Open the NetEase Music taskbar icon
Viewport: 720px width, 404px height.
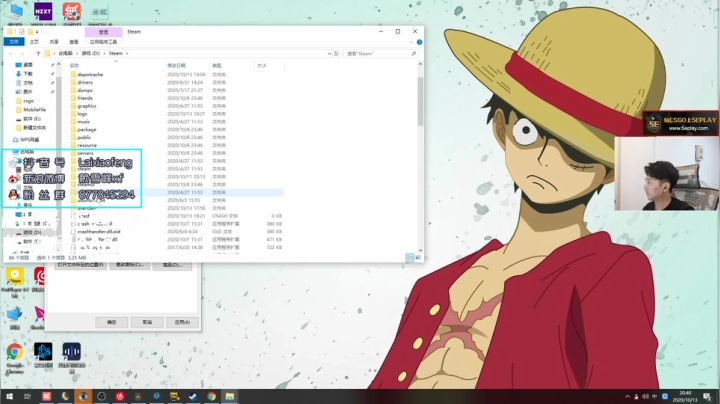pyautogui.click(x=120, y=396)
